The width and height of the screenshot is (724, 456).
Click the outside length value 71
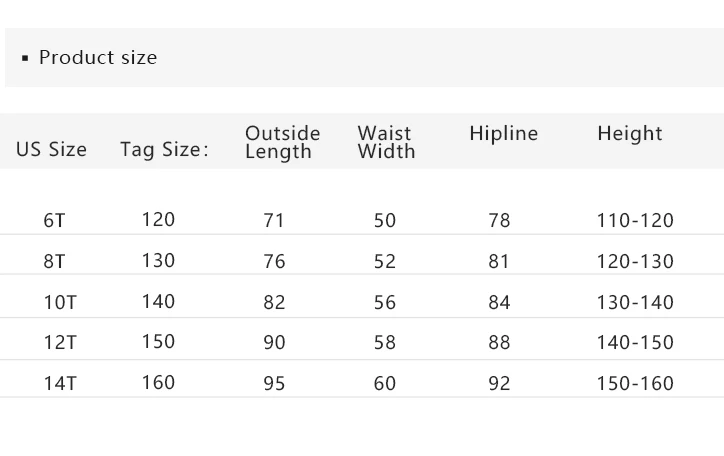coord(274,221)
